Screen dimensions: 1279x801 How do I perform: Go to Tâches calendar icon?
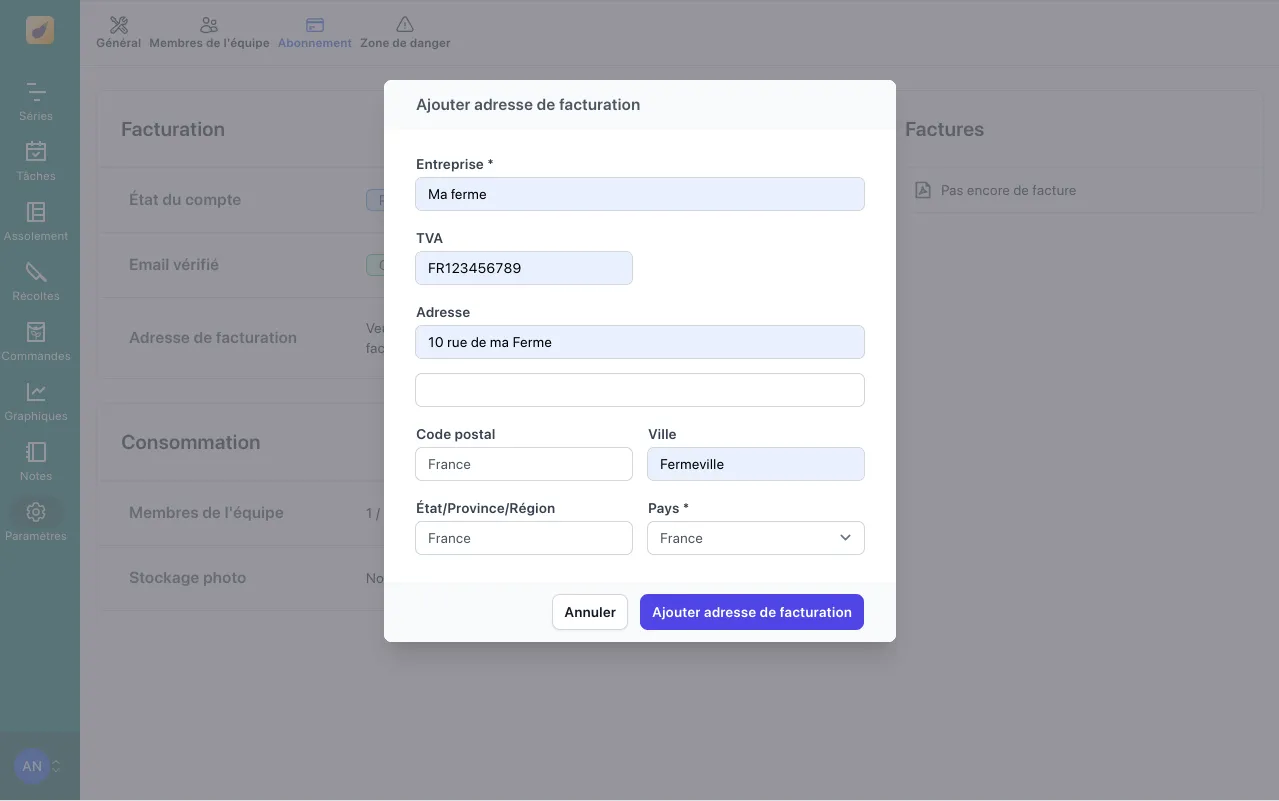[x=36, y=152]
